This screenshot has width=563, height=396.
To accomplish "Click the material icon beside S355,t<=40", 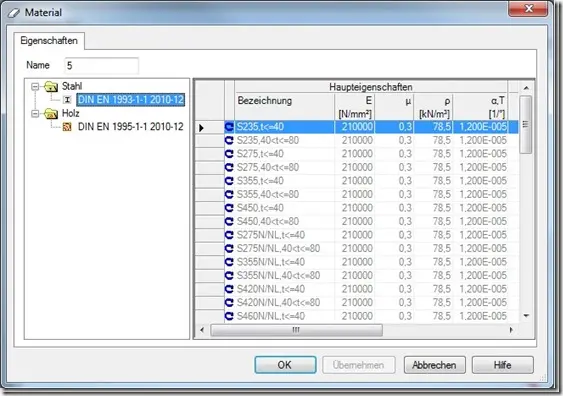I will (x=229, y=181).
